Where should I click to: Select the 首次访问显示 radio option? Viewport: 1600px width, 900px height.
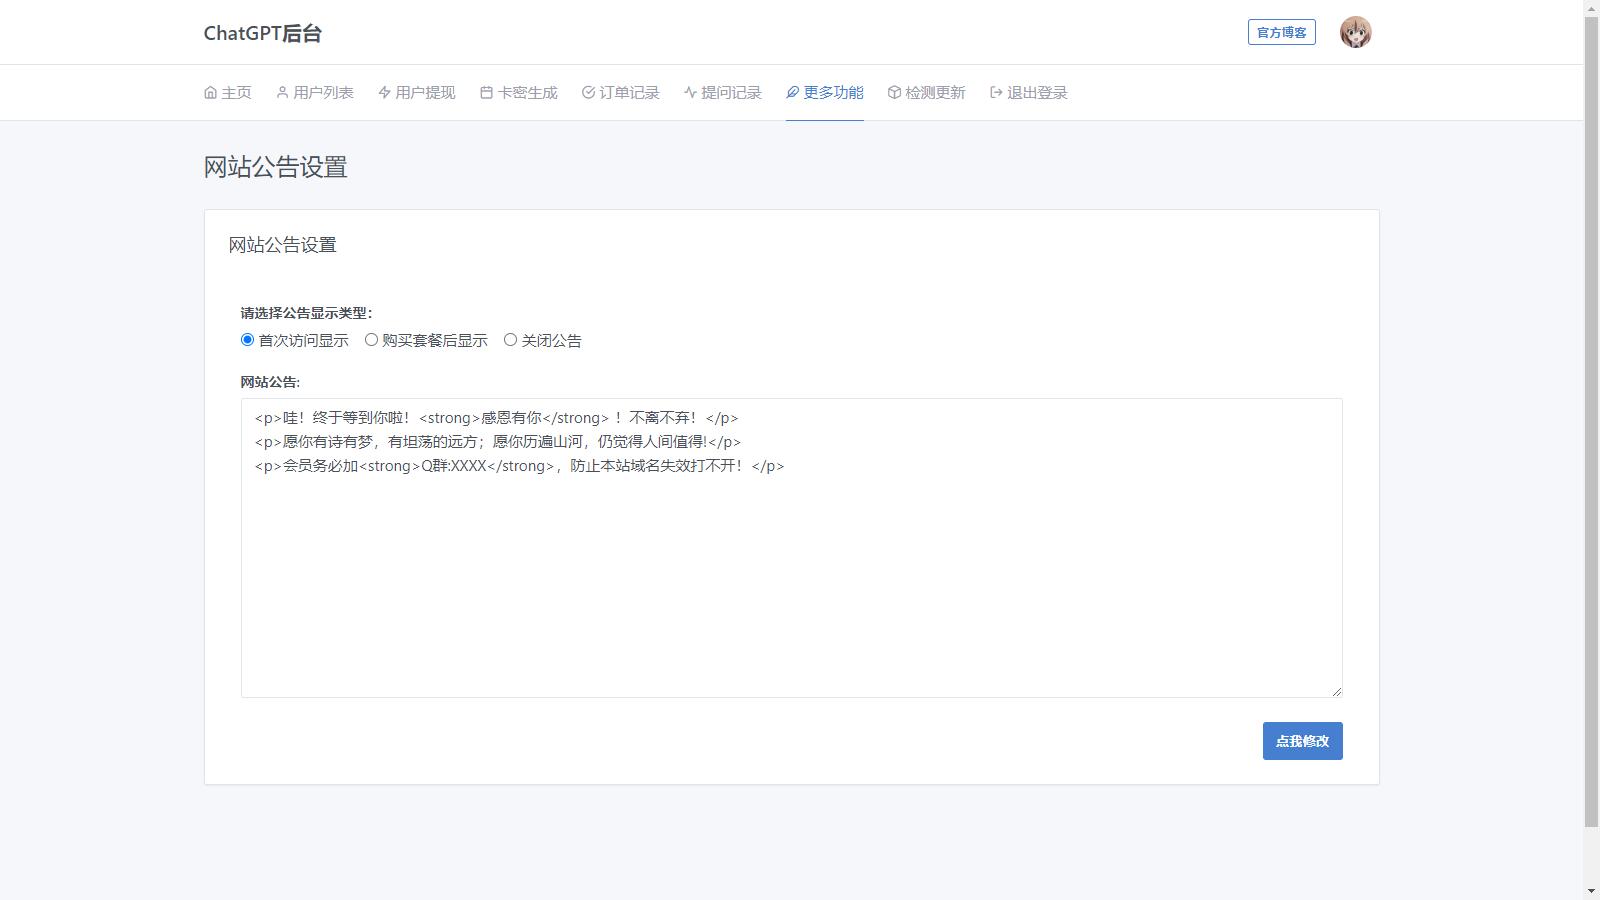247,340
